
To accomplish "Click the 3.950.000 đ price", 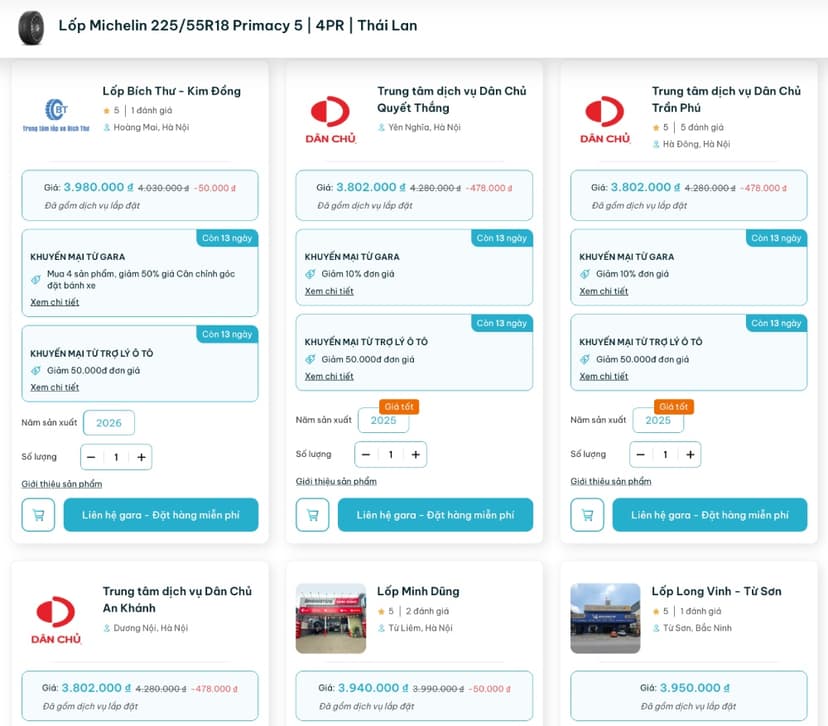I will coord(695,688).
